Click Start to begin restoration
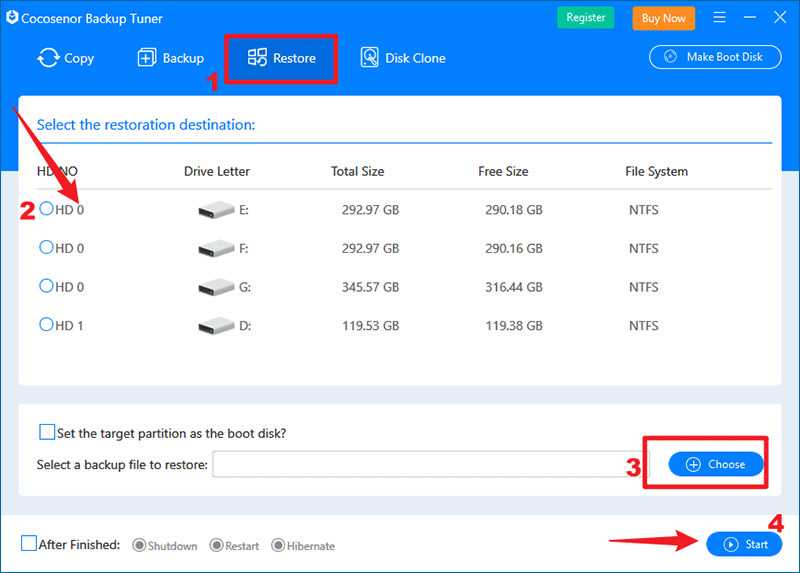Image resolution: width=800 pixels, height=573 pixels. click(744, 544)
